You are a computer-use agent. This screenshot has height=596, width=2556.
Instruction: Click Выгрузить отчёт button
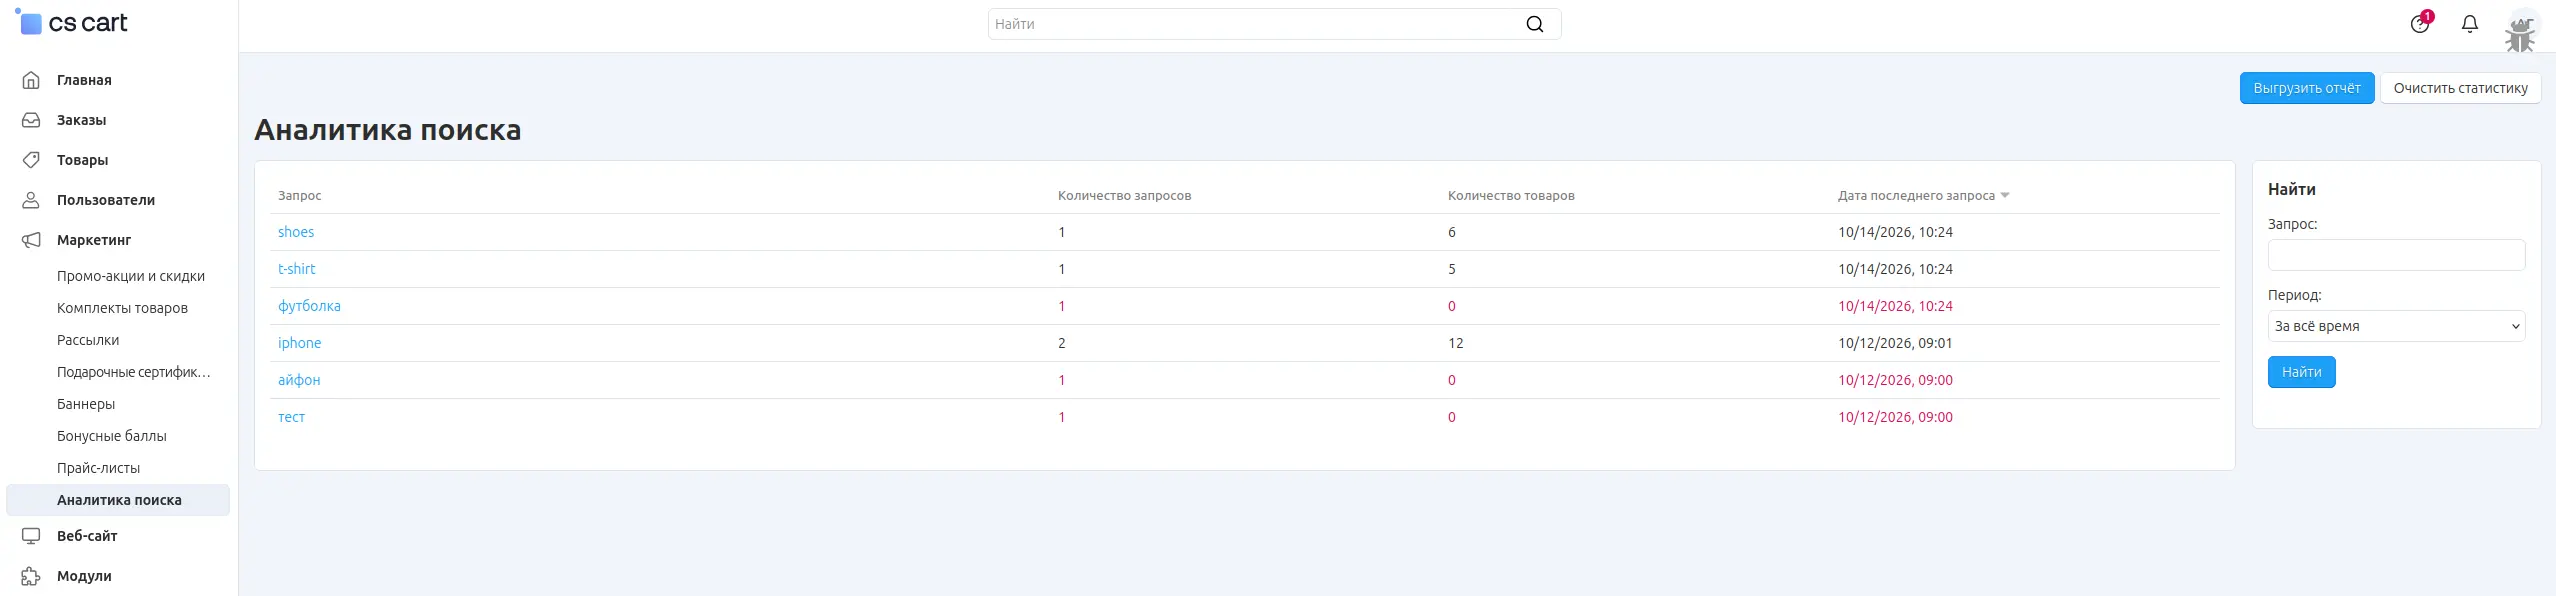[2307, 88]
